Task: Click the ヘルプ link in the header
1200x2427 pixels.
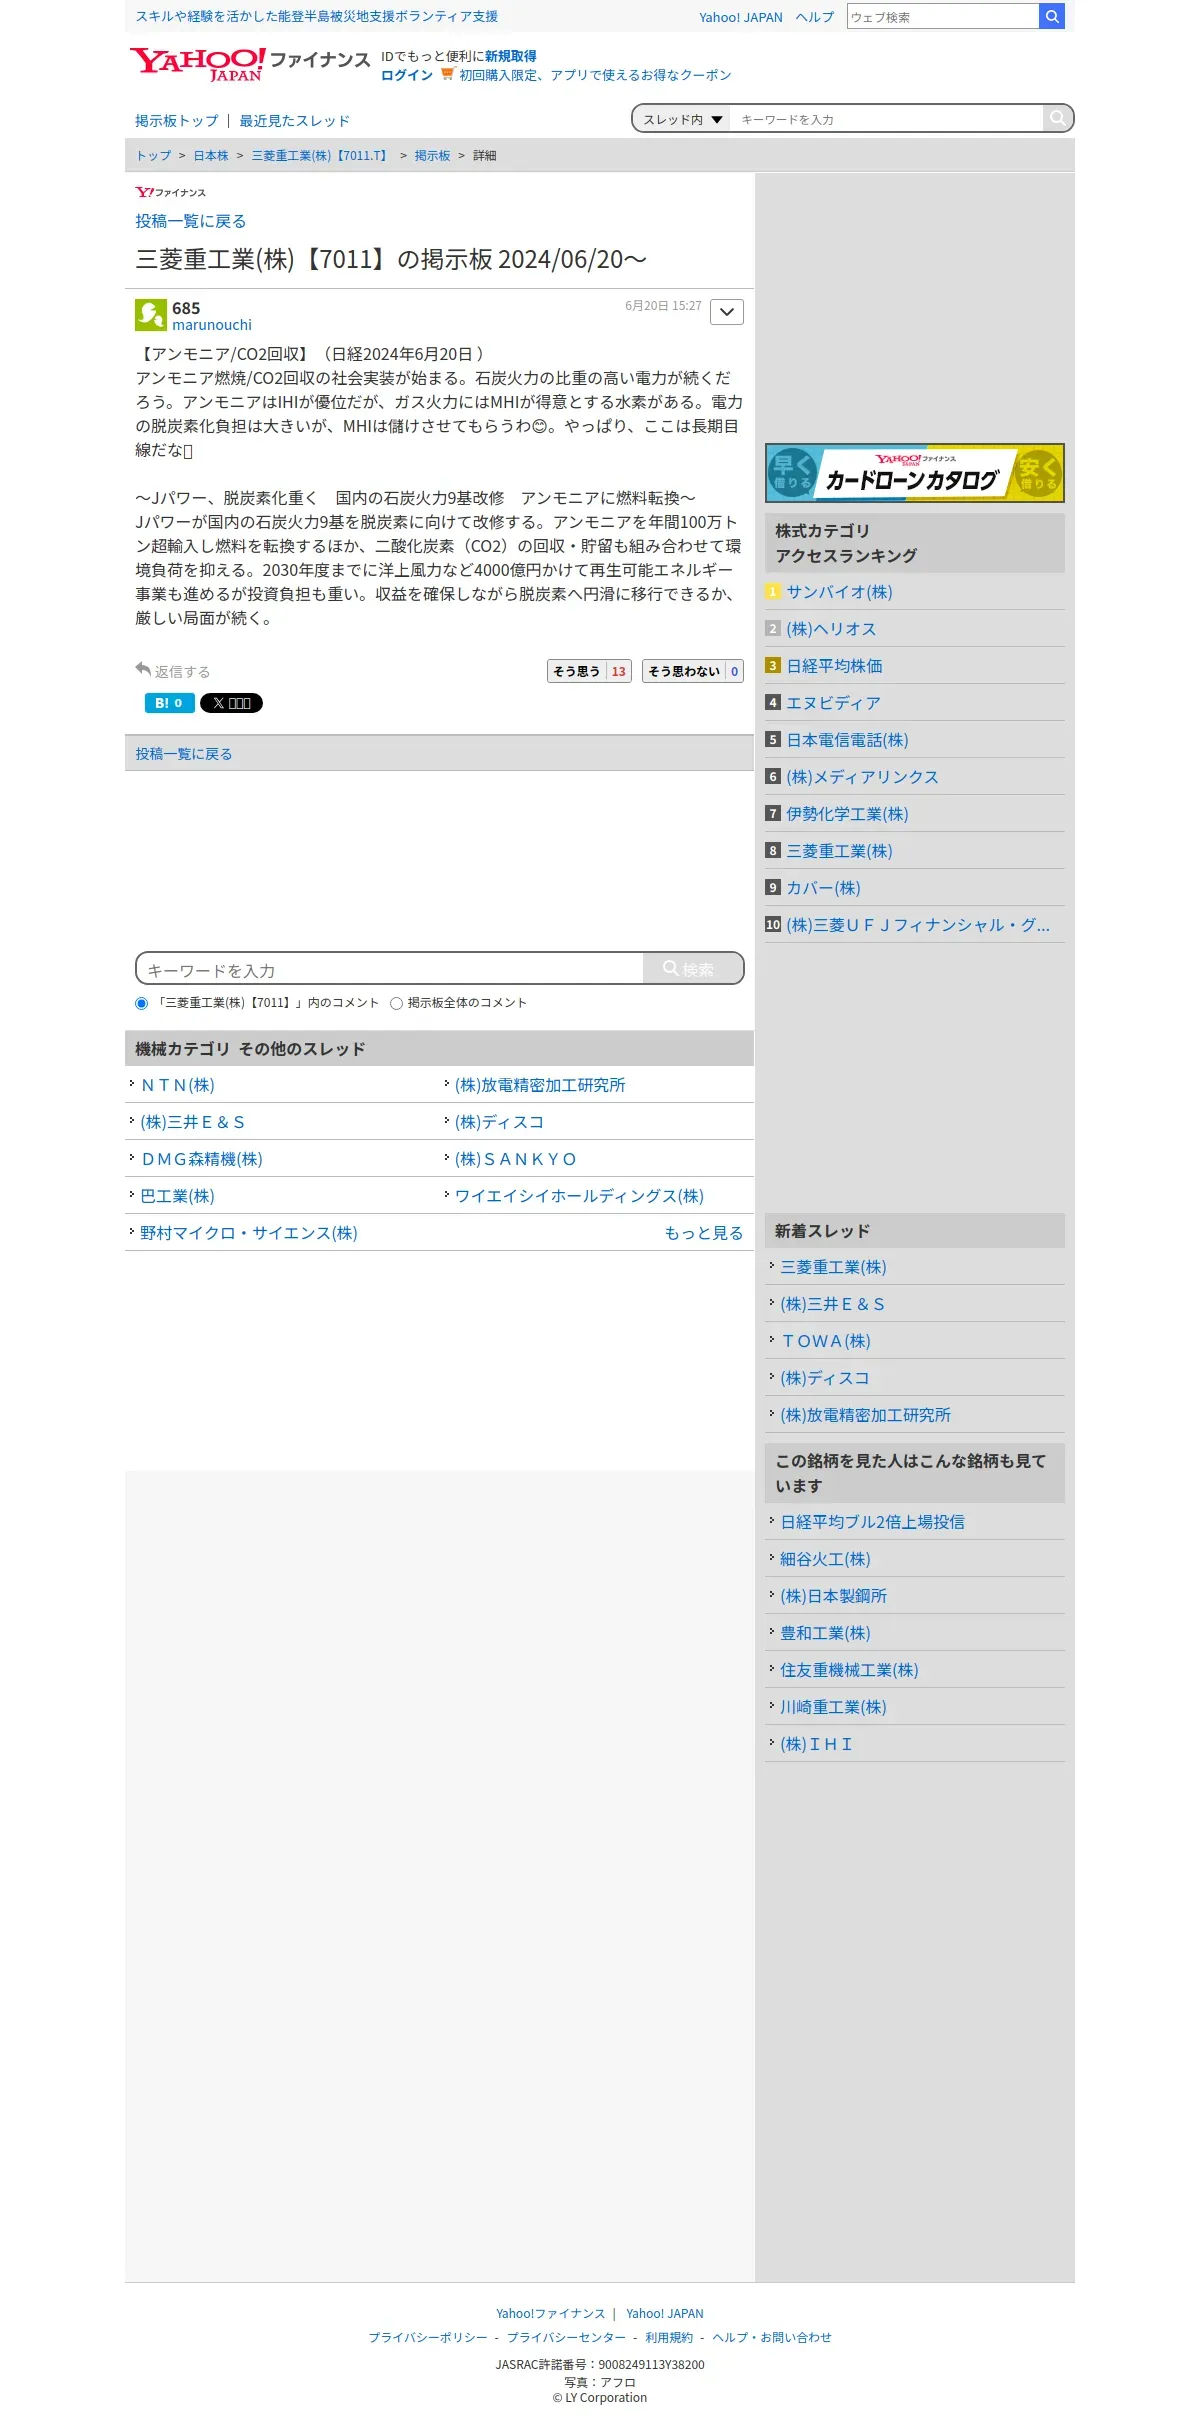Action: tap(815, 17)
